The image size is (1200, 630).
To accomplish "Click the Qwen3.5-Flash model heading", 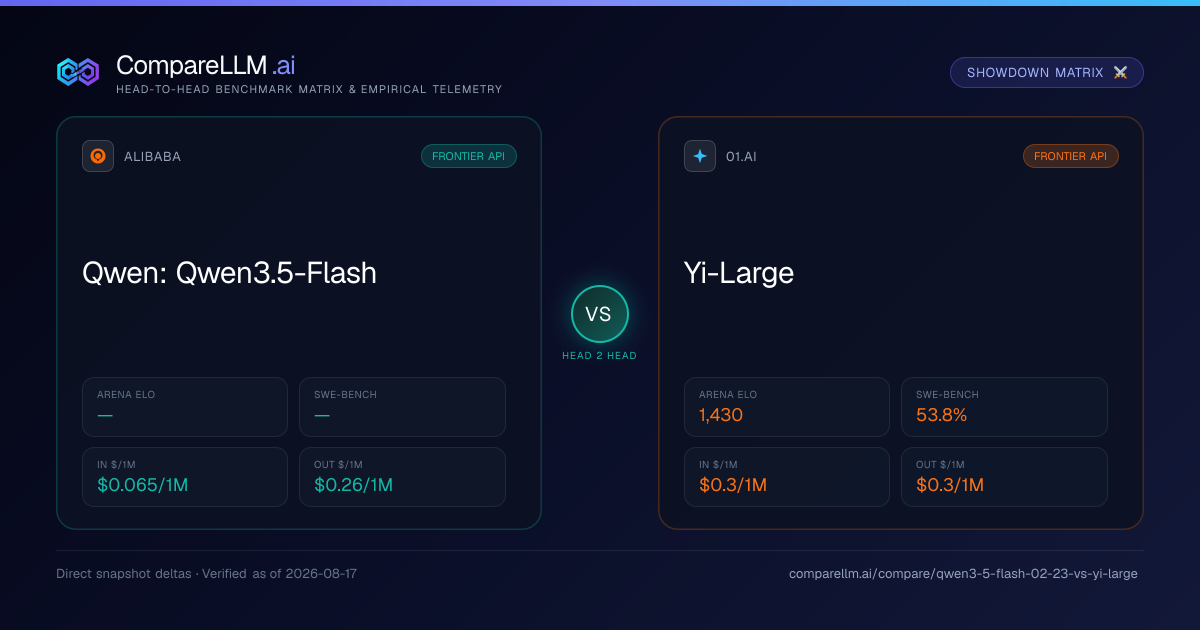I will [x=229, y=273].
